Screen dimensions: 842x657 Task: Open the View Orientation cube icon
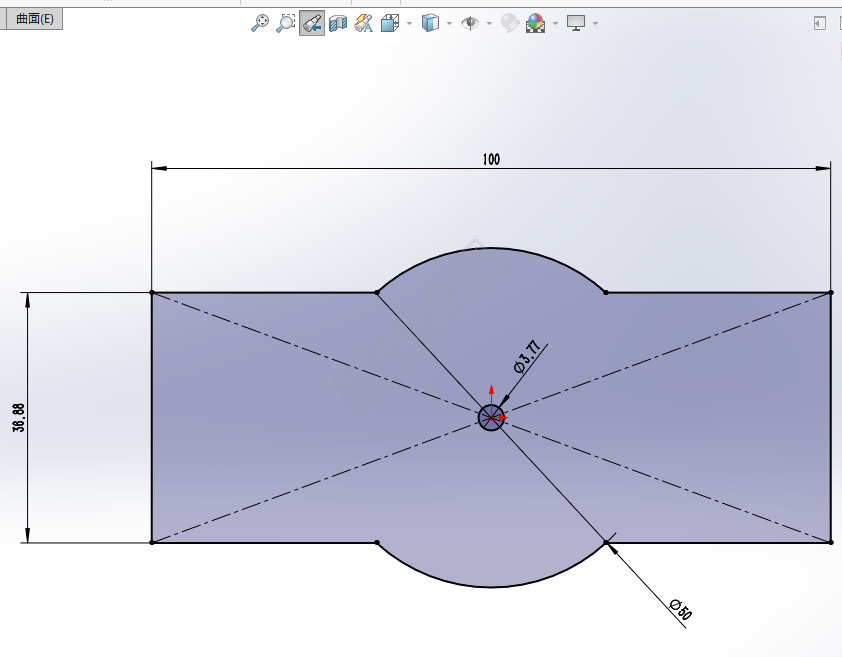[x=387, y=23]
